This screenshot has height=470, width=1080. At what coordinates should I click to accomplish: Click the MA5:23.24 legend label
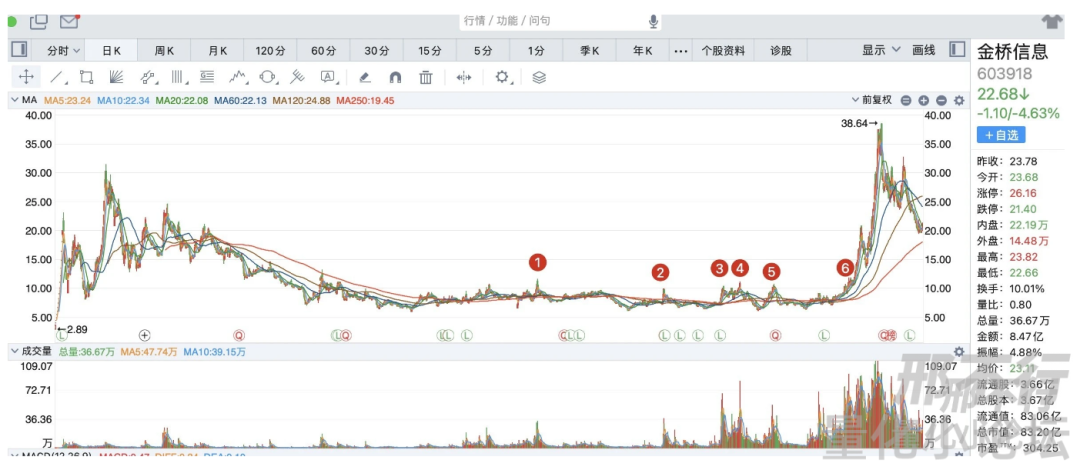[x=68, y=101]
